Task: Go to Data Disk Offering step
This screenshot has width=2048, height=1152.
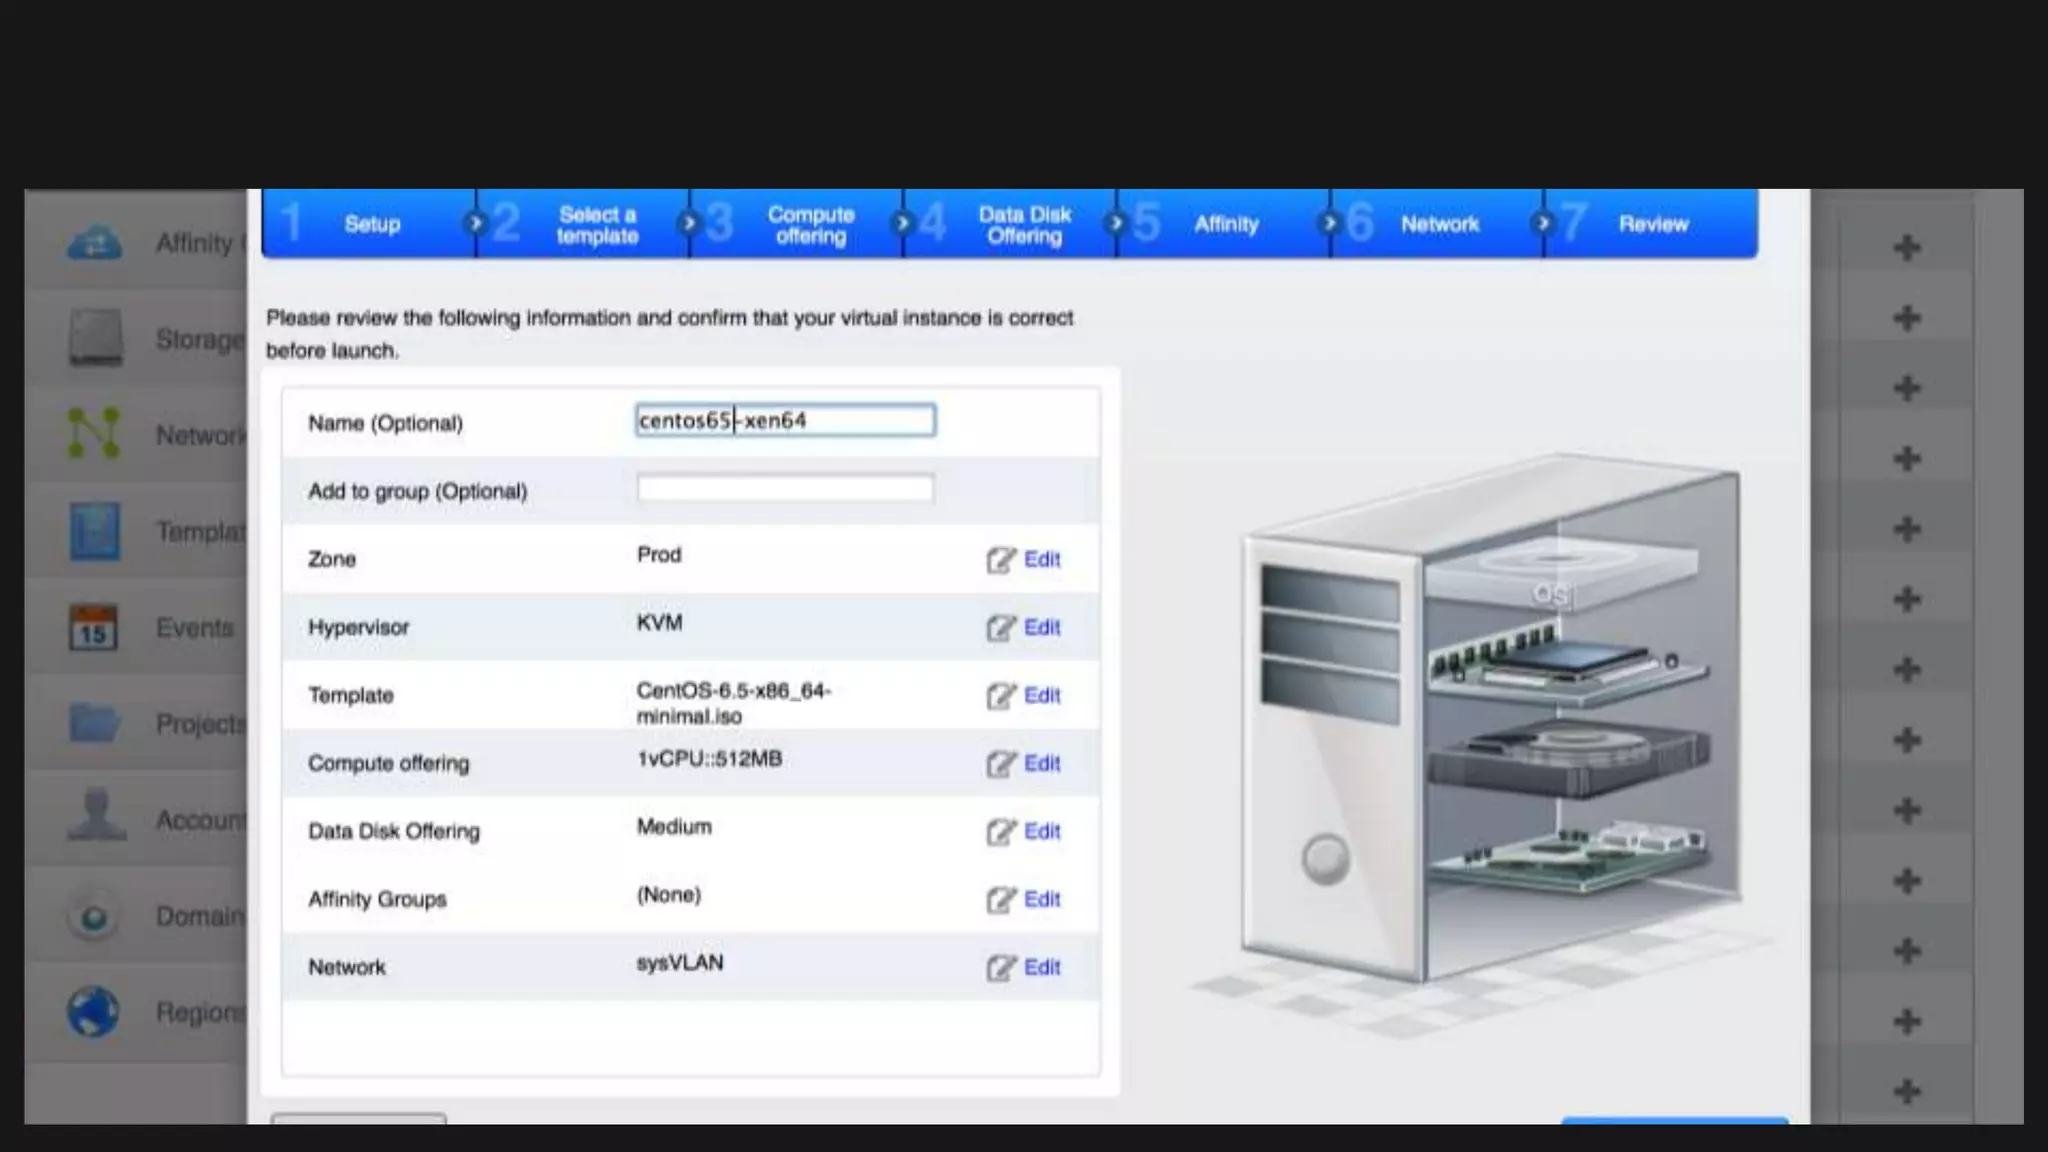Action: [1024, 225]
